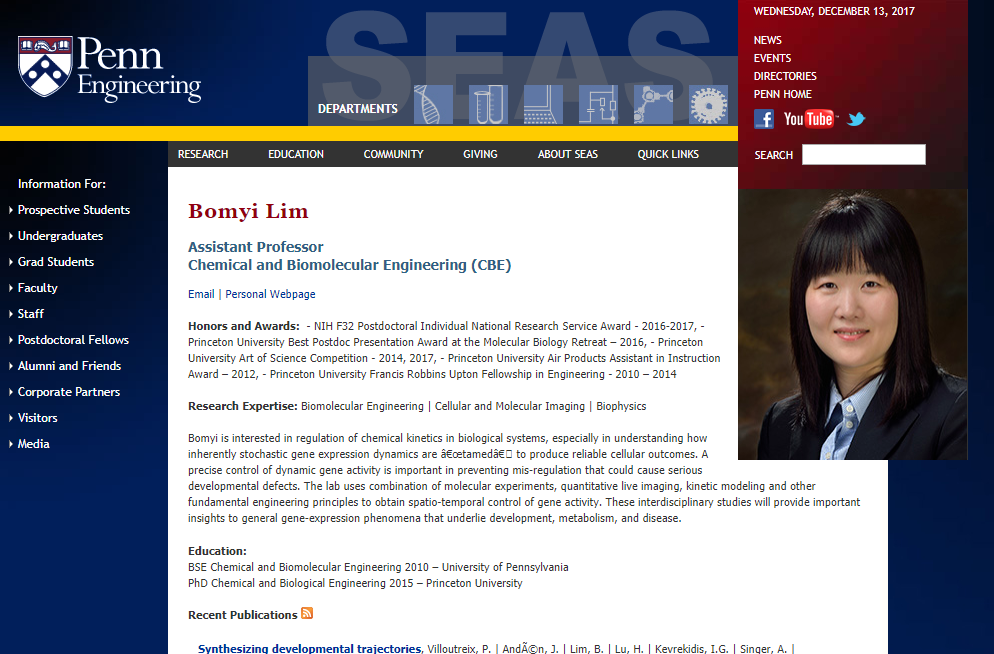
Task: Click the Personal Webpage link
Action: (x=270, y=294)
